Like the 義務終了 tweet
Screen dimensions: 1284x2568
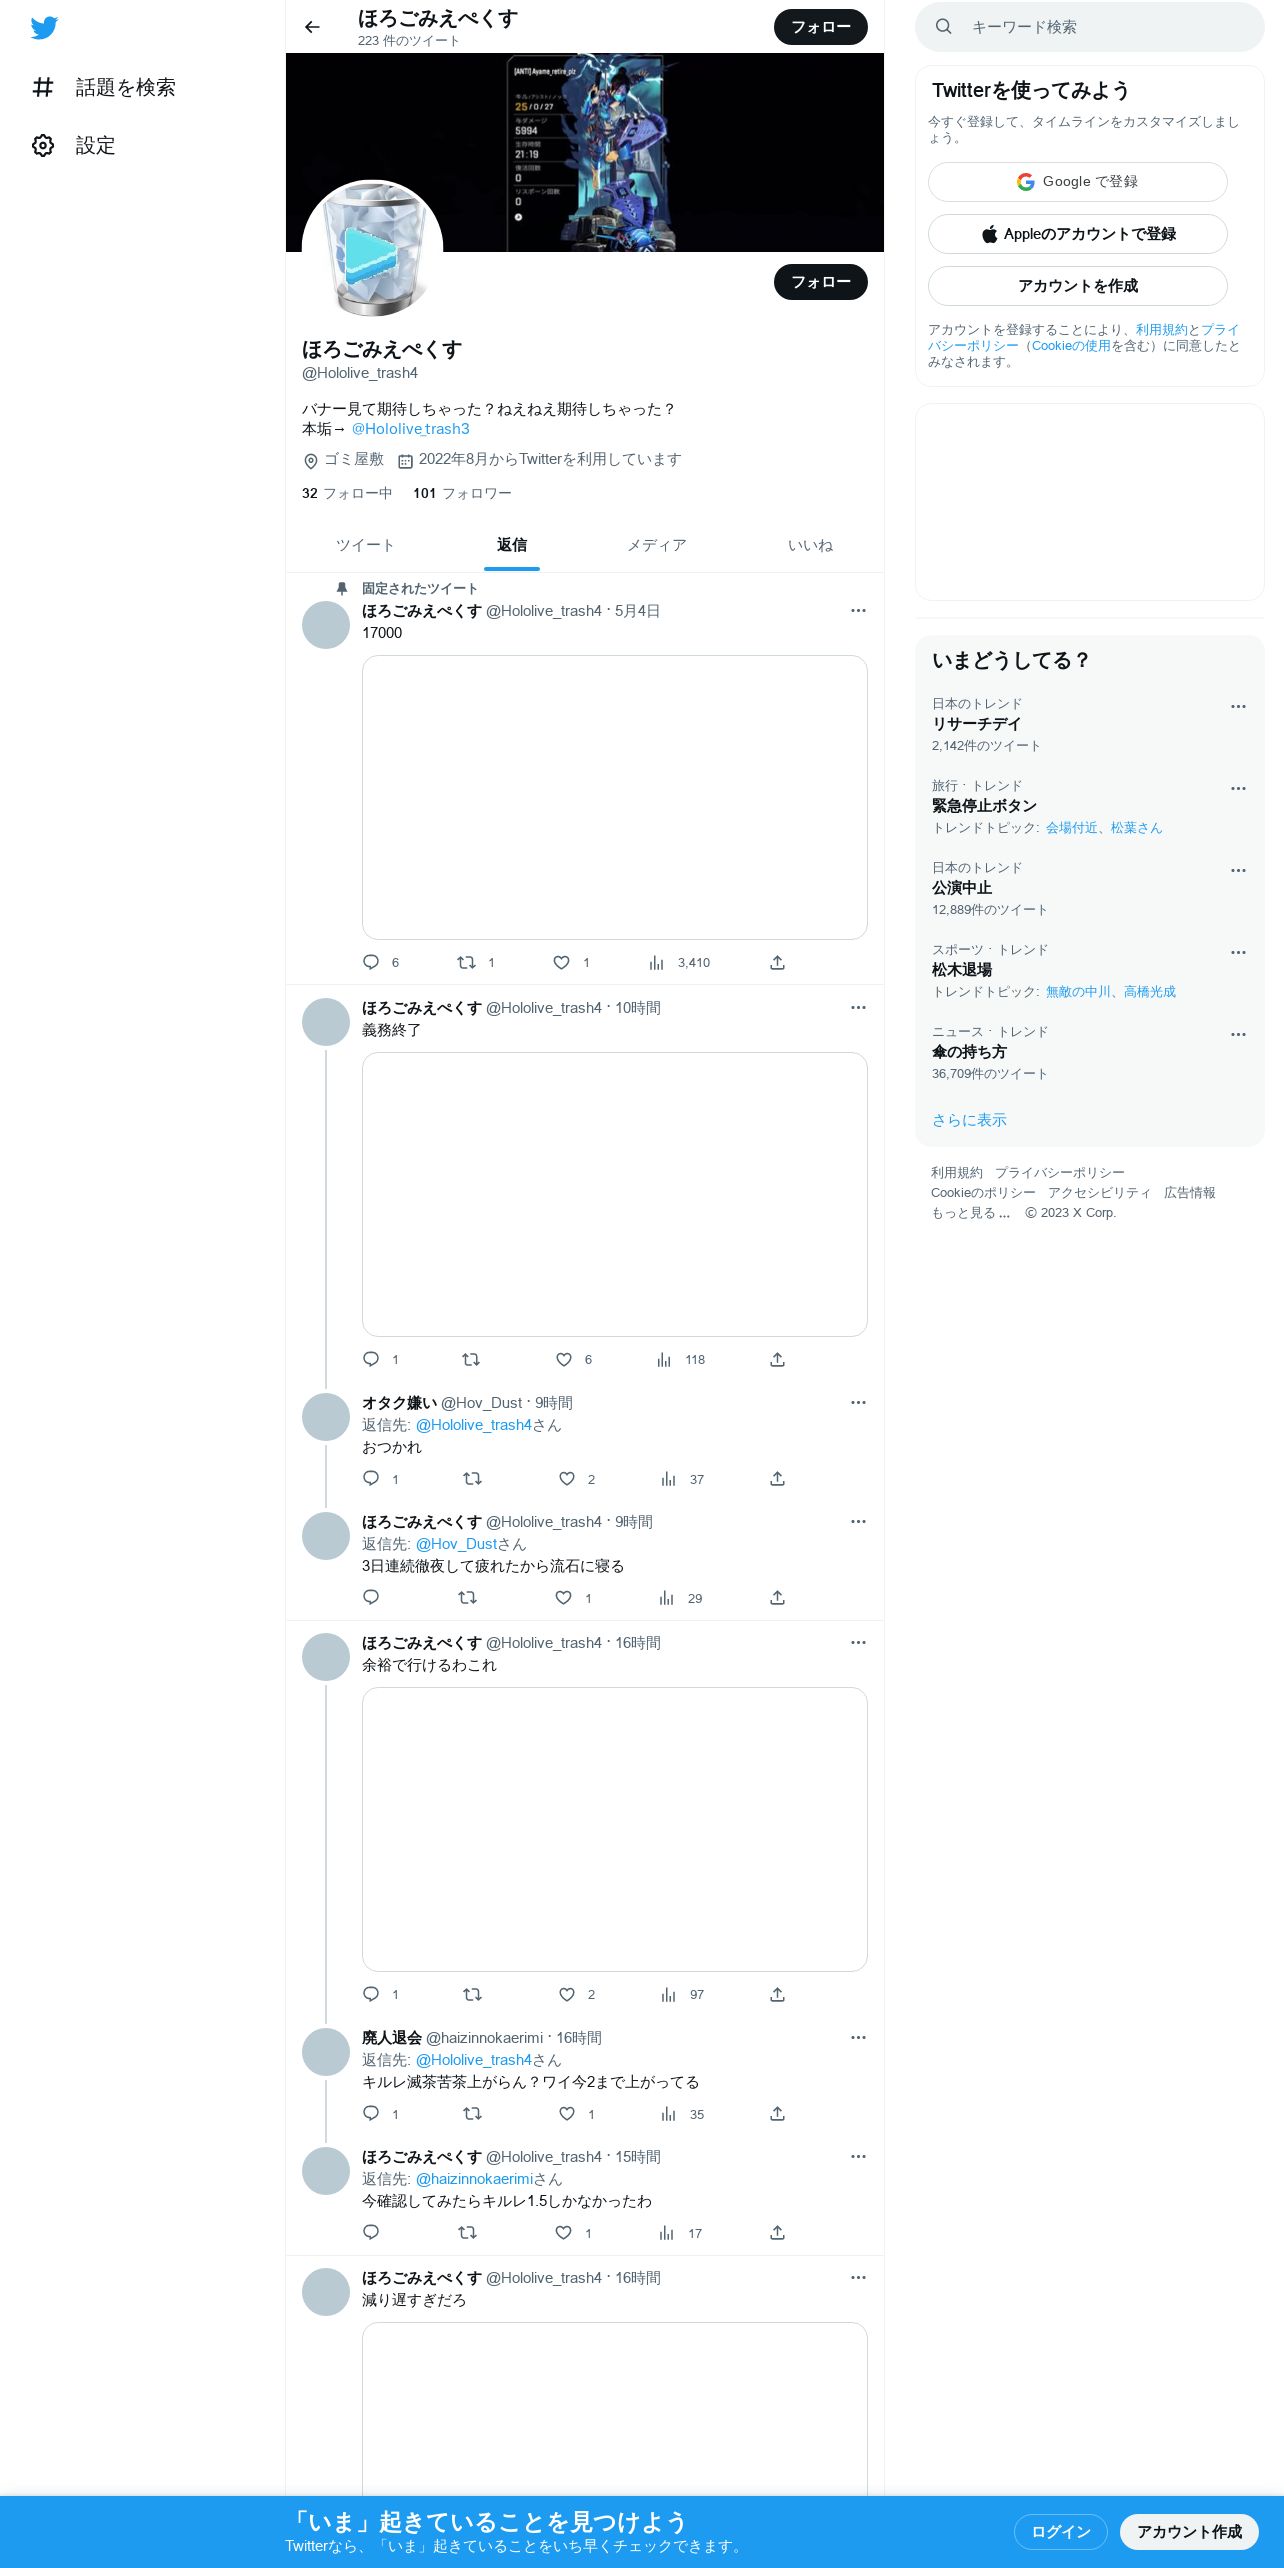coord(564,1359)
